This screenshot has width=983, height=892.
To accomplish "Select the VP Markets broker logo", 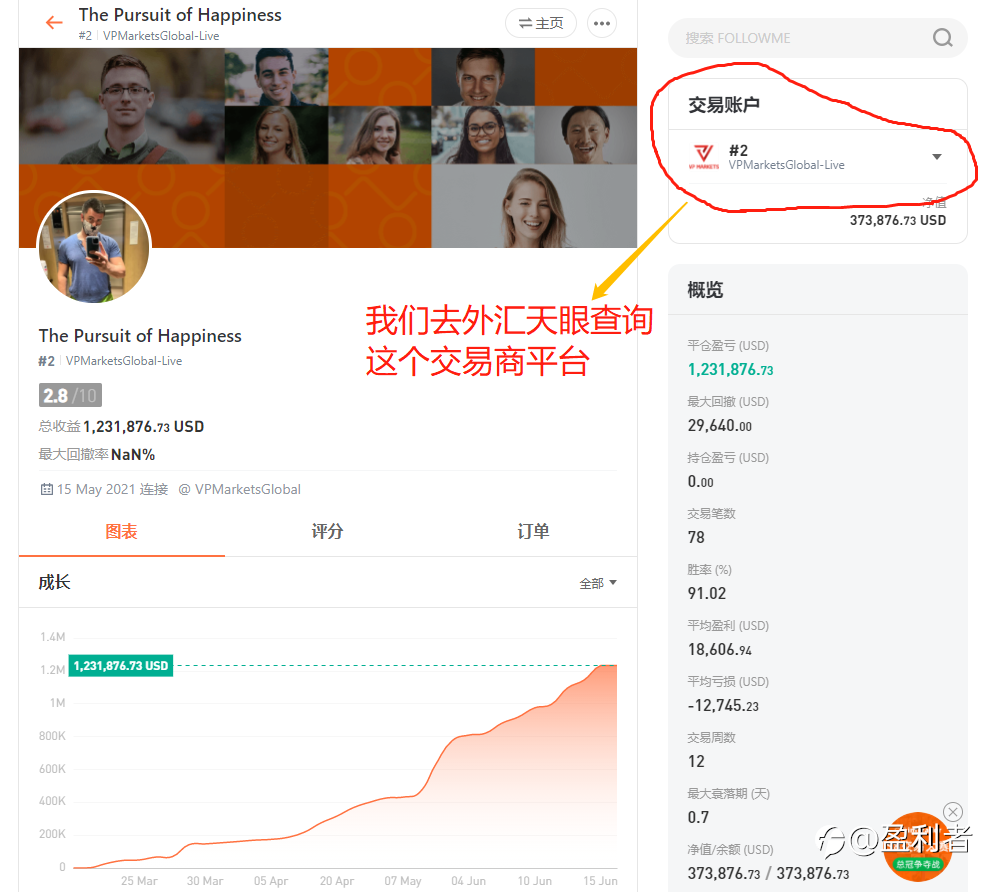I will click(704, 157).
